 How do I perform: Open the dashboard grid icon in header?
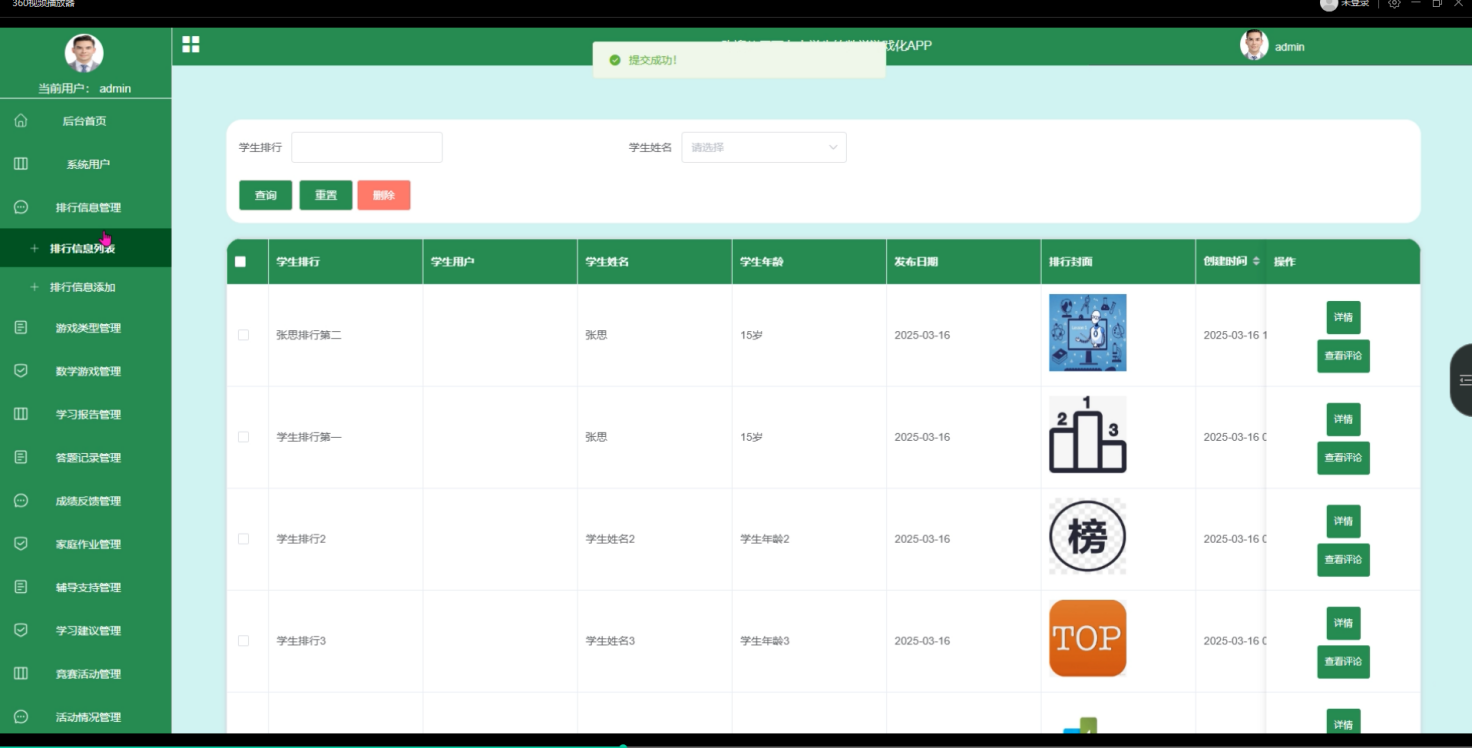190,44
